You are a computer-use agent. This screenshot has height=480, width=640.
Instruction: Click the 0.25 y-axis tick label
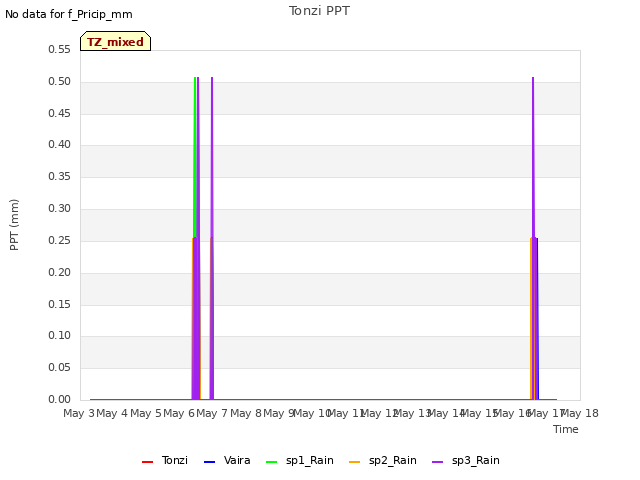(59, 240)
